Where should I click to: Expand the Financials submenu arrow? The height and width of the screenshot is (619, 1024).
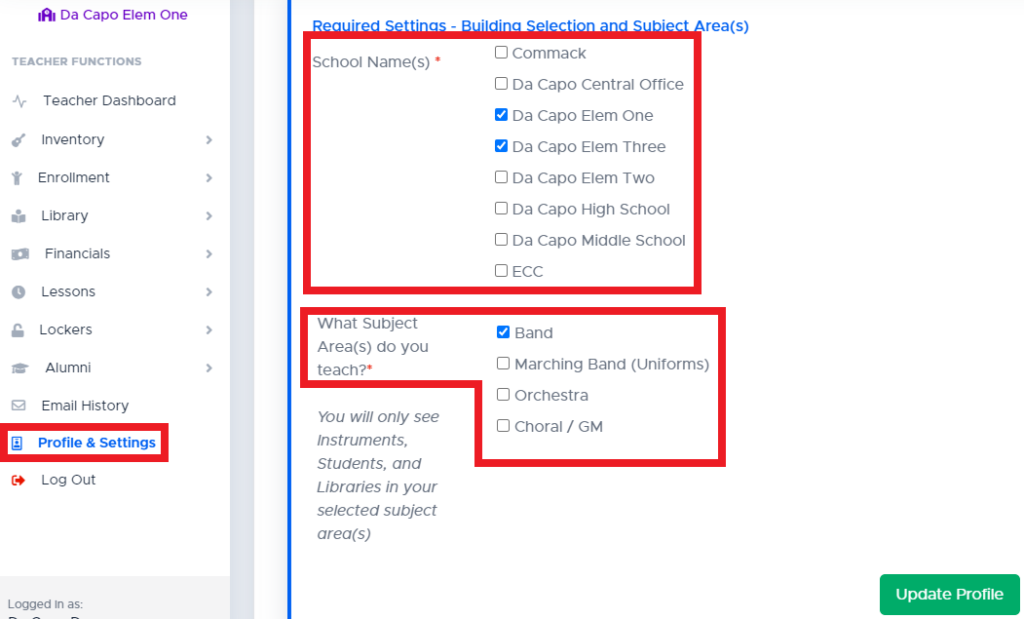(209, 254)
